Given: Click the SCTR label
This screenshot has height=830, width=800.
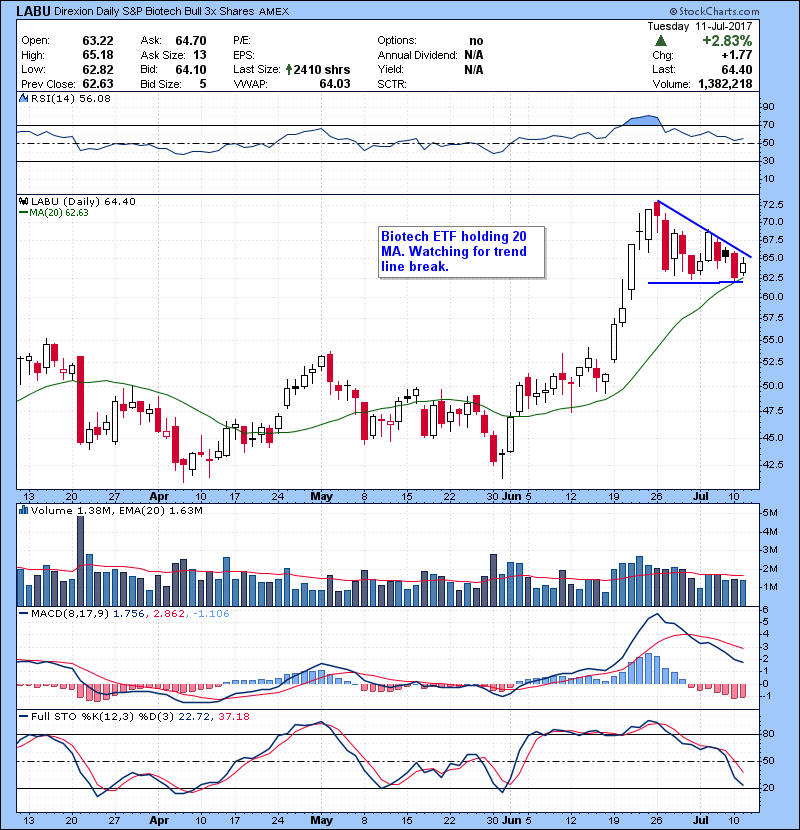Looking at the screenshot, I should coord(392,84).
